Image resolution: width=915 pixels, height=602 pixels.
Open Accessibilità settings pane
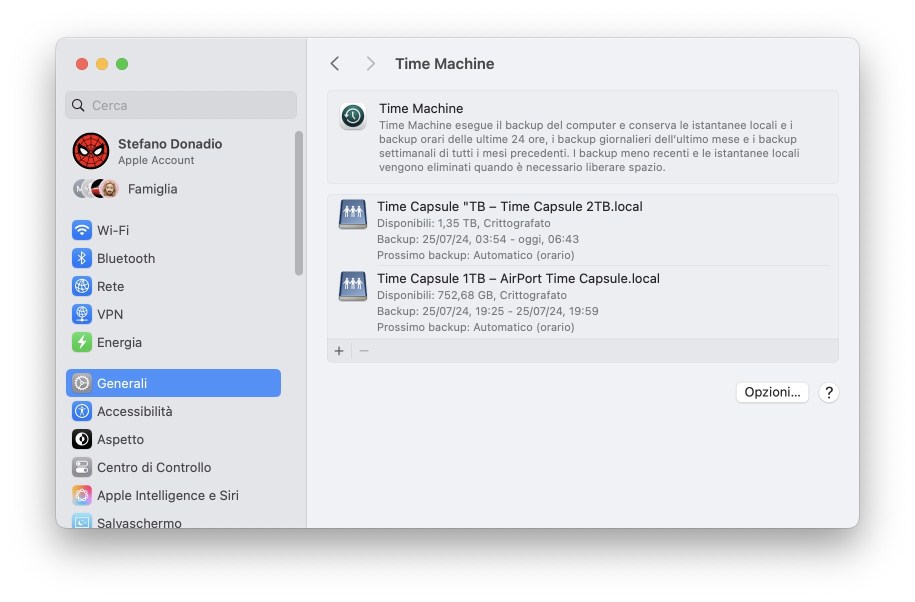[x=173, y=411]
